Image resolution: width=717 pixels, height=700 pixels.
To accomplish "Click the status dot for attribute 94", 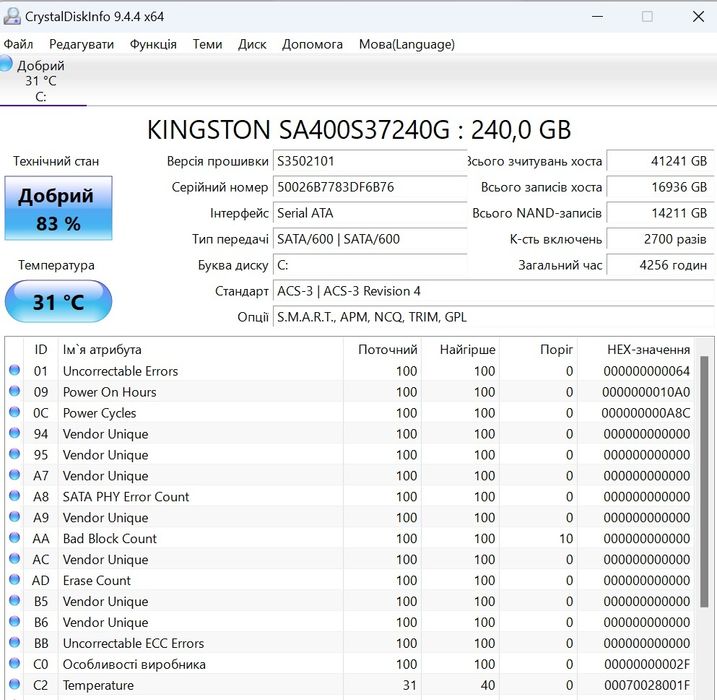I will coord(15,433).
